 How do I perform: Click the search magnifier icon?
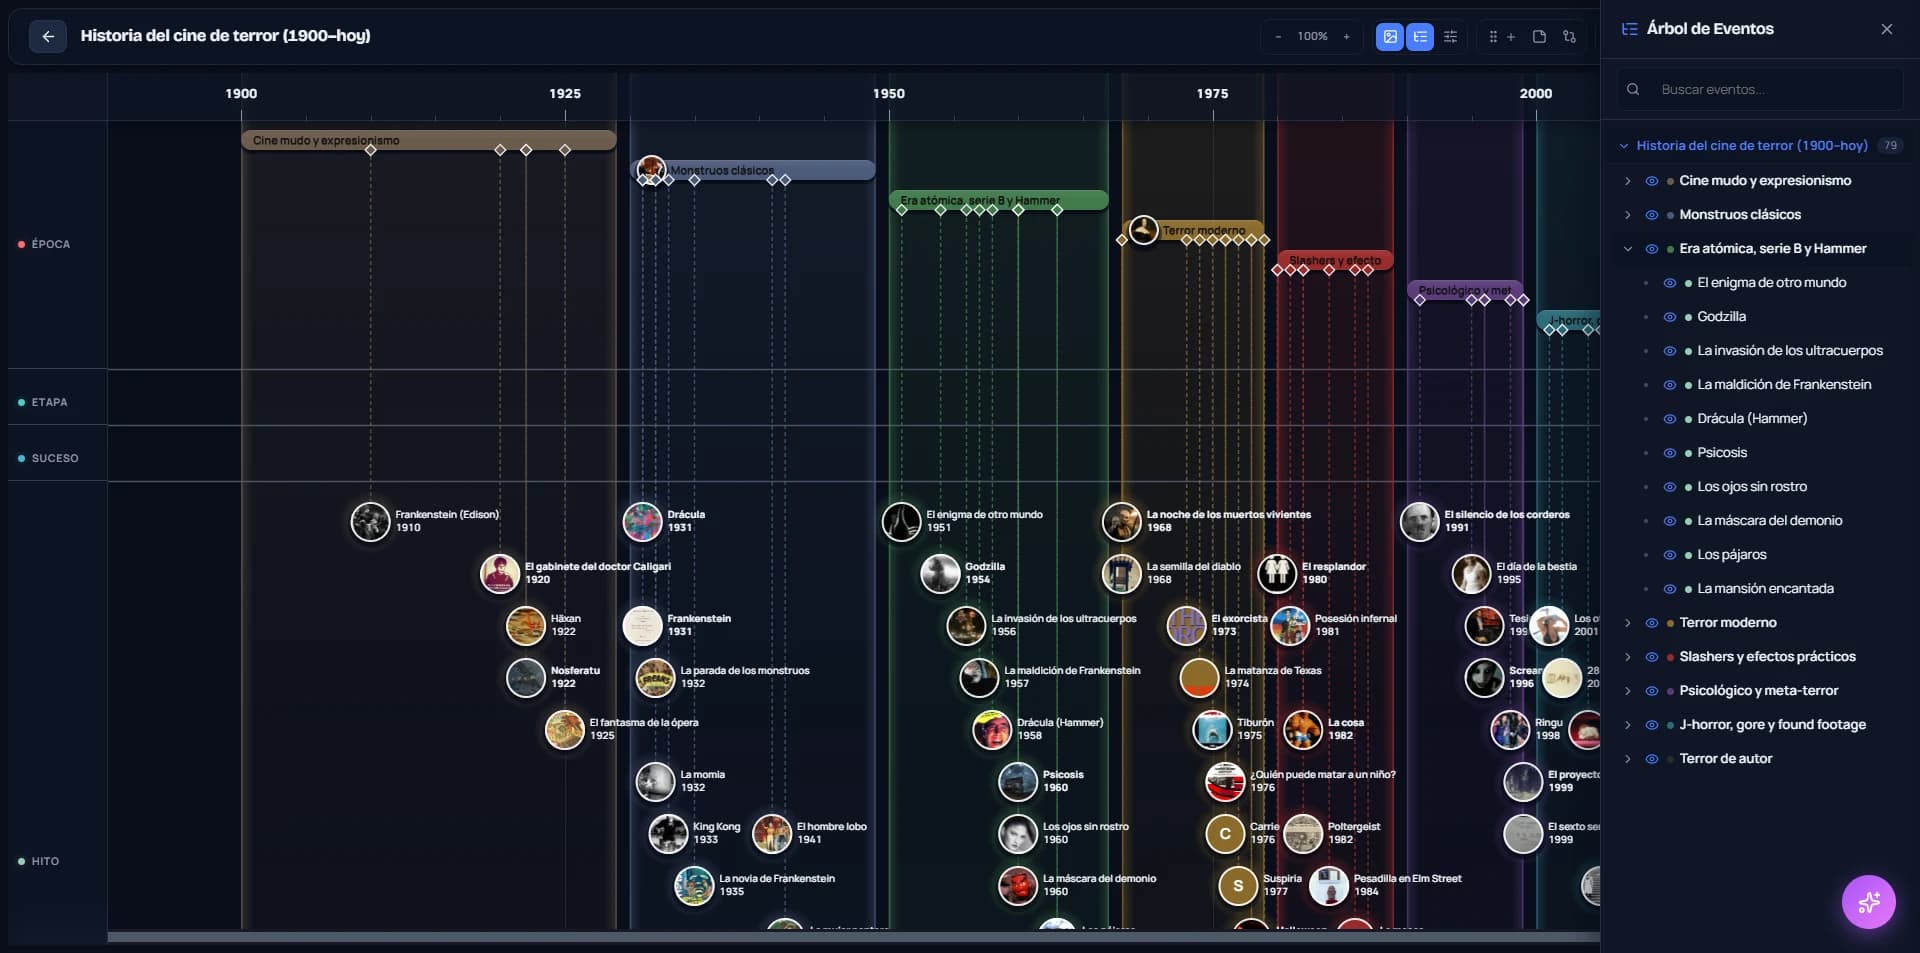coord(1632,89)
